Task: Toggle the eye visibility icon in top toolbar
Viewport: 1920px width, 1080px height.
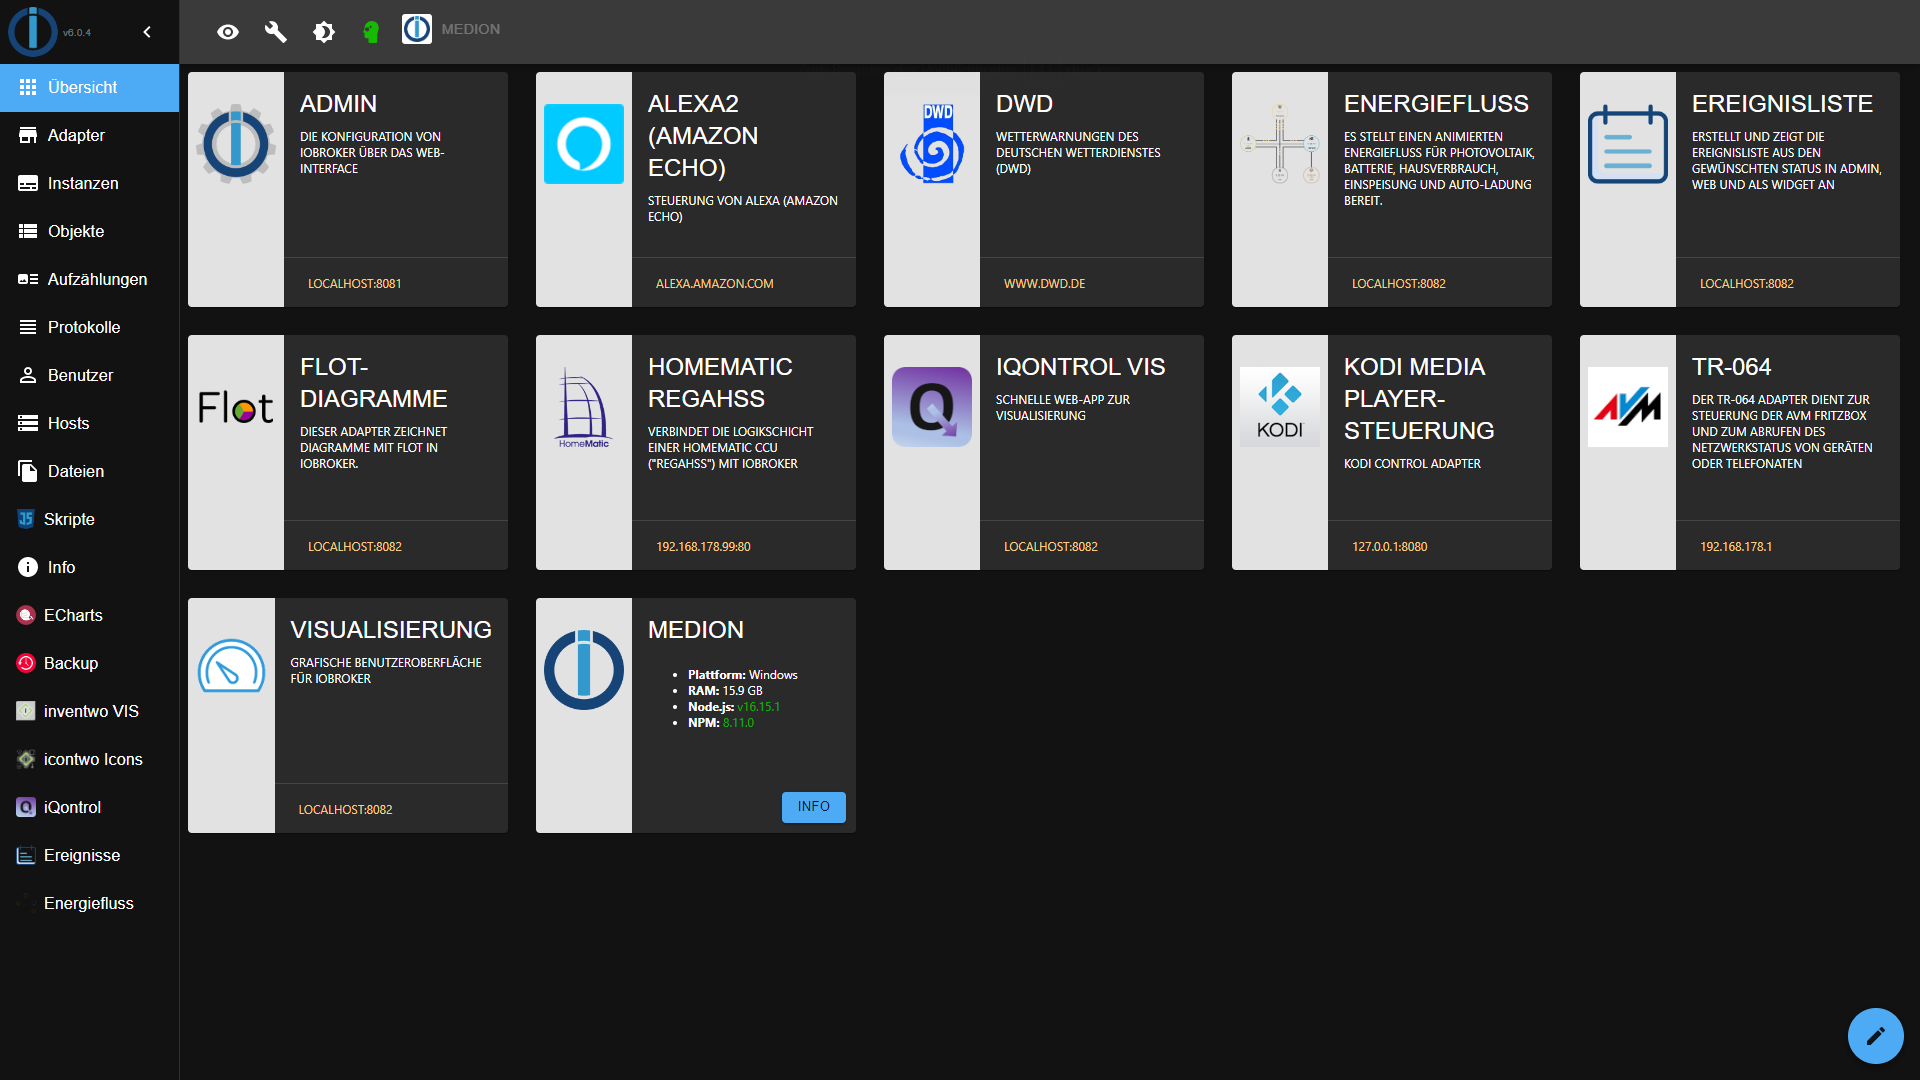Action: pyautogui.click(x=228, y=32)
